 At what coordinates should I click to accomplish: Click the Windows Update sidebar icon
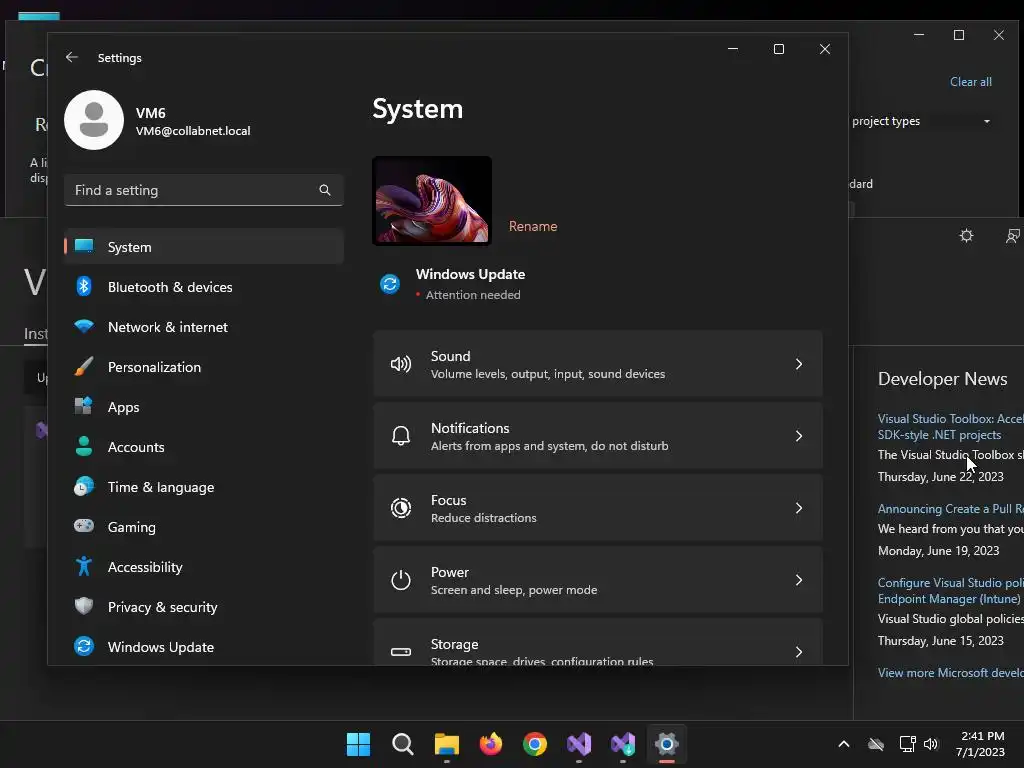(84, 646)
